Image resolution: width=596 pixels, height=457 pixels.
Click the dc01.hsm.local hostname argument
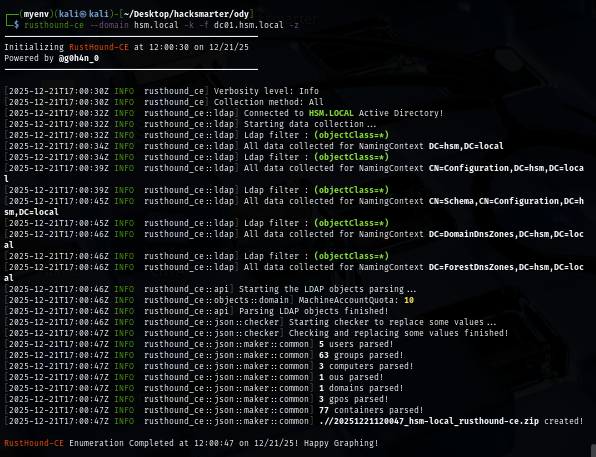(249, 25)
